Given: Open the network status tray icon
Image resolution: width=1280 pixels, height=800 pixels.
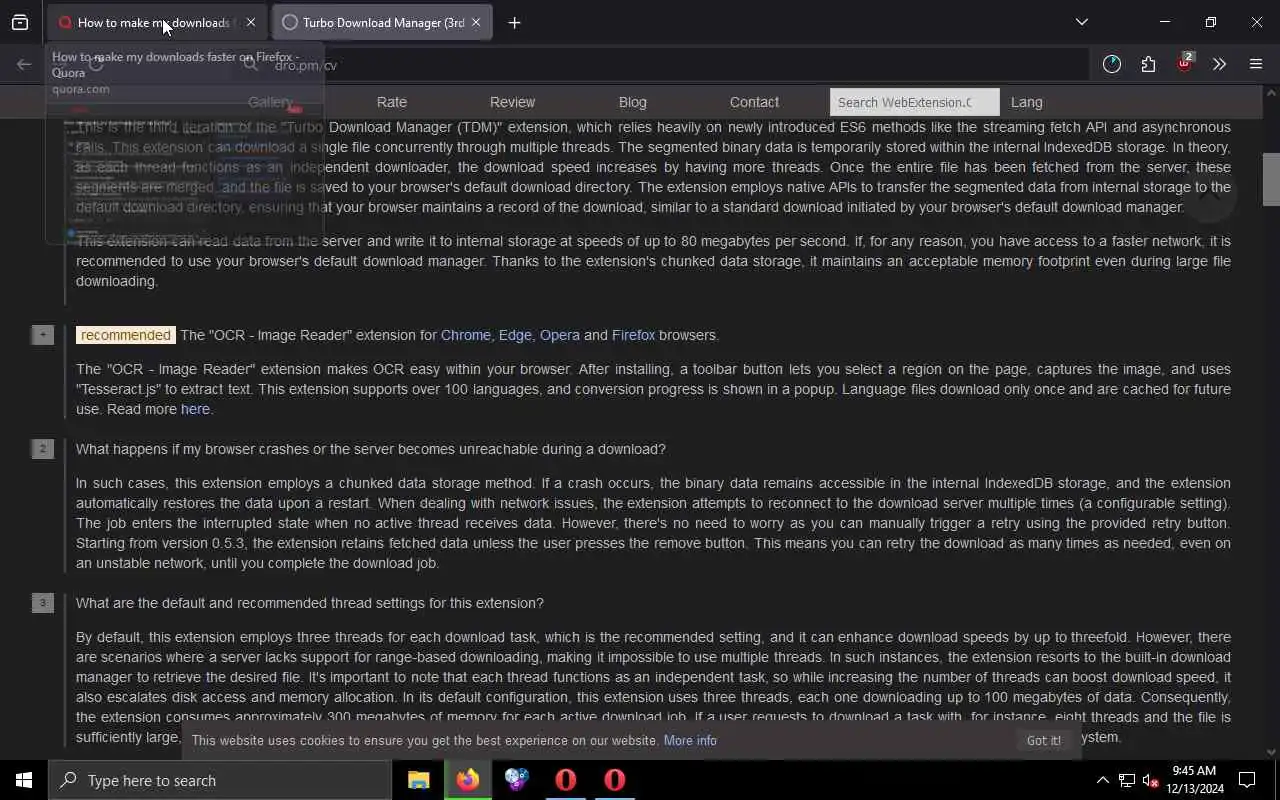Looking at the screenshot, I should (1127, 780).
